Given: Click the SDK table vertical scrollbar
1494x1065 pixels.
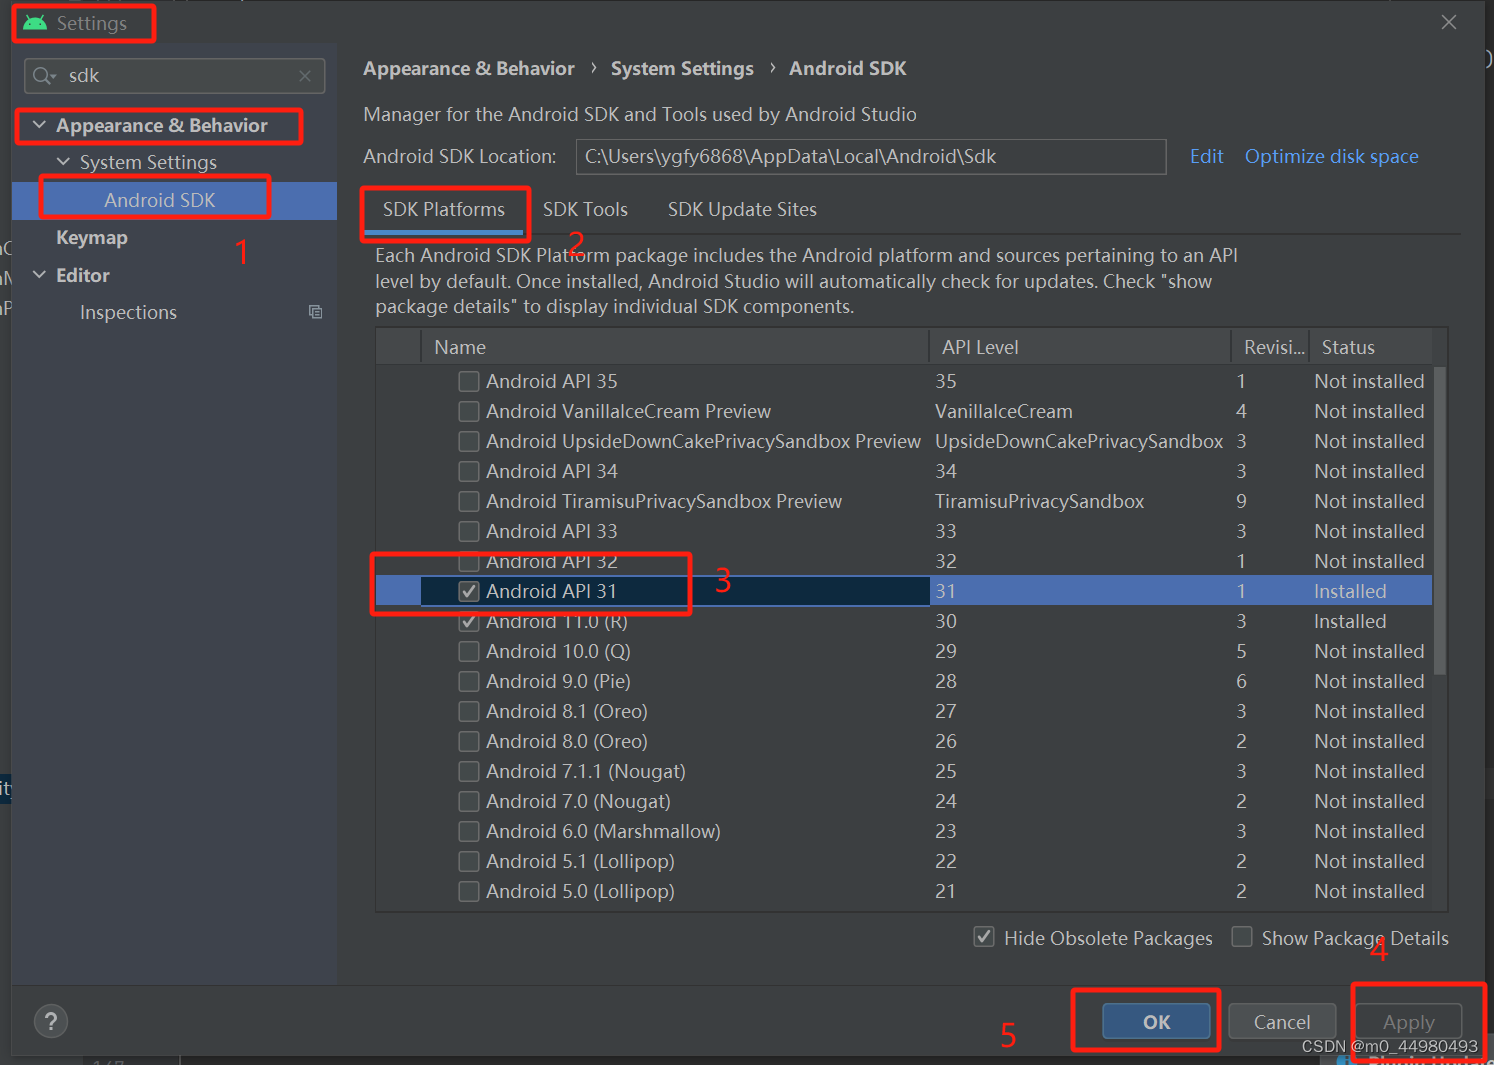Looking at the screenshot, I should (x=1440, y=520).
